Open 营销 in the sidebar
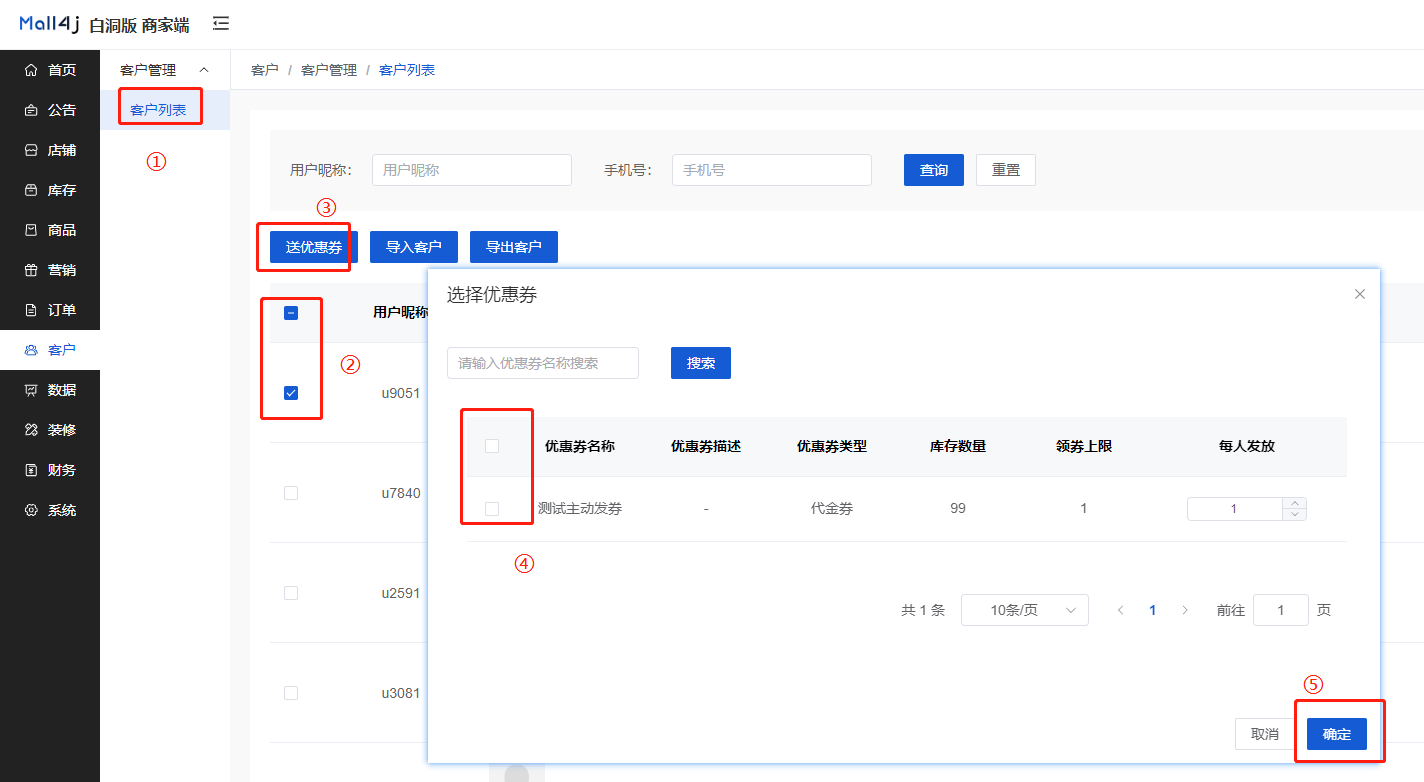The image size is (1424, 782). click(x=50, y=270)
